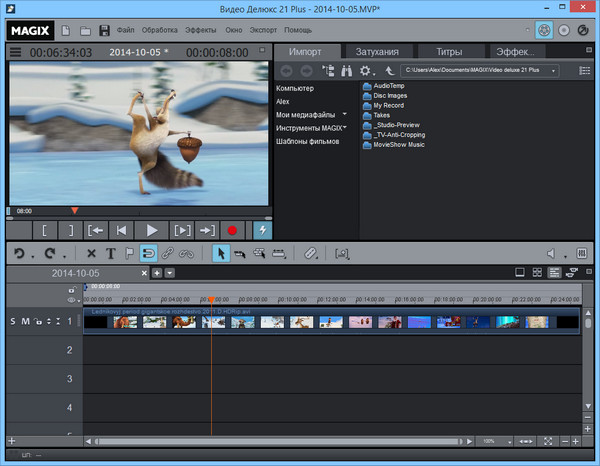Image resolution: width=600 pixels, height=466 pixels.
Task: Click the lightning bolt preview render icon
Action: click(x=262, y=230)
